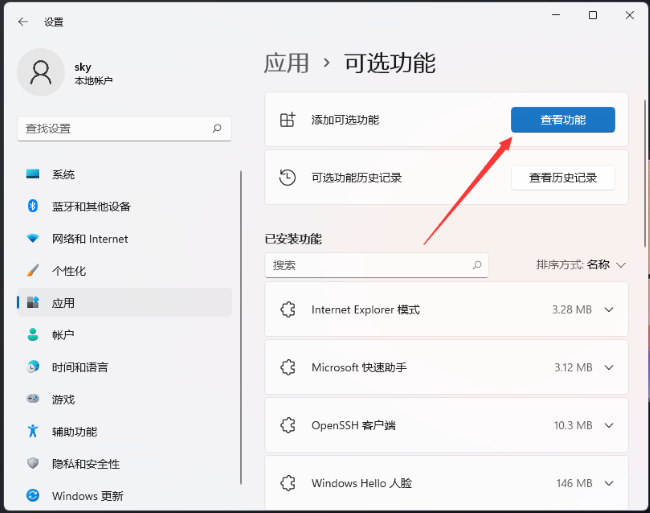
Task: Click the puzzle icon for Windows Hello 人脸
Action: 288,483
